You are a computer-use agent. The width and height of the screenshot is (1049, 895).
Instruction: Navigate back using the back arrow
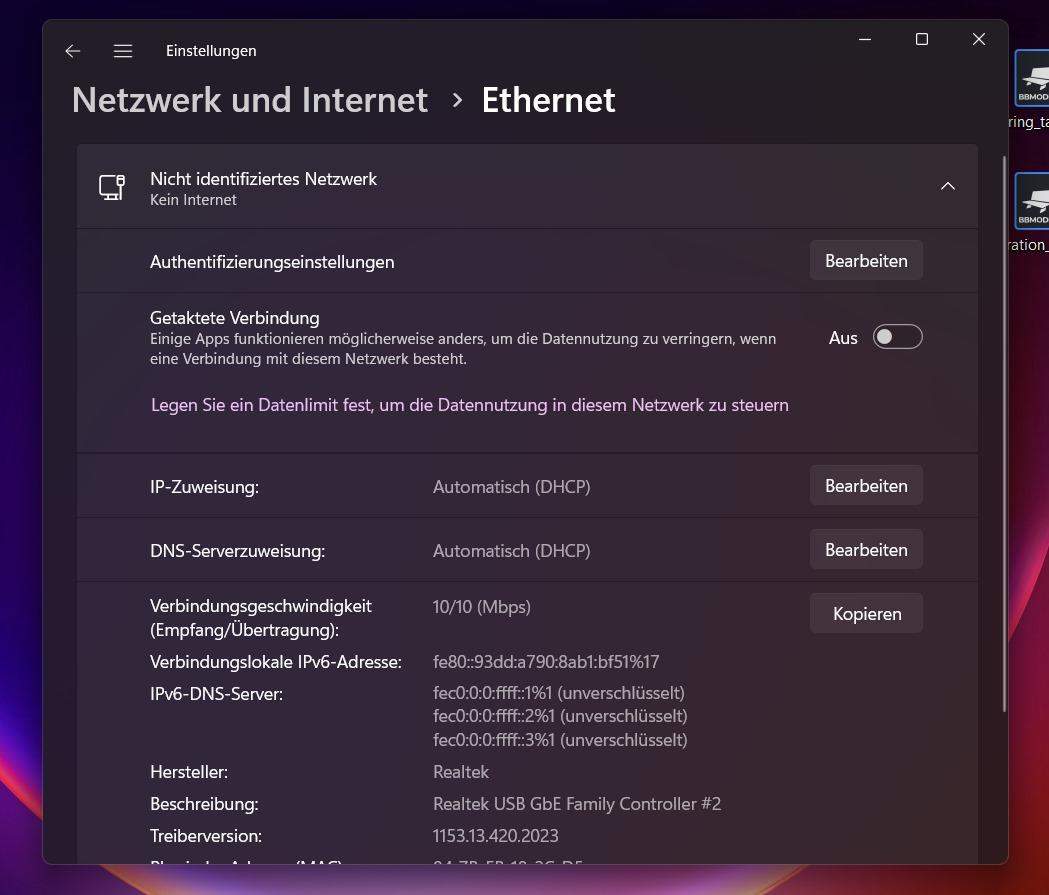[72, 51]
